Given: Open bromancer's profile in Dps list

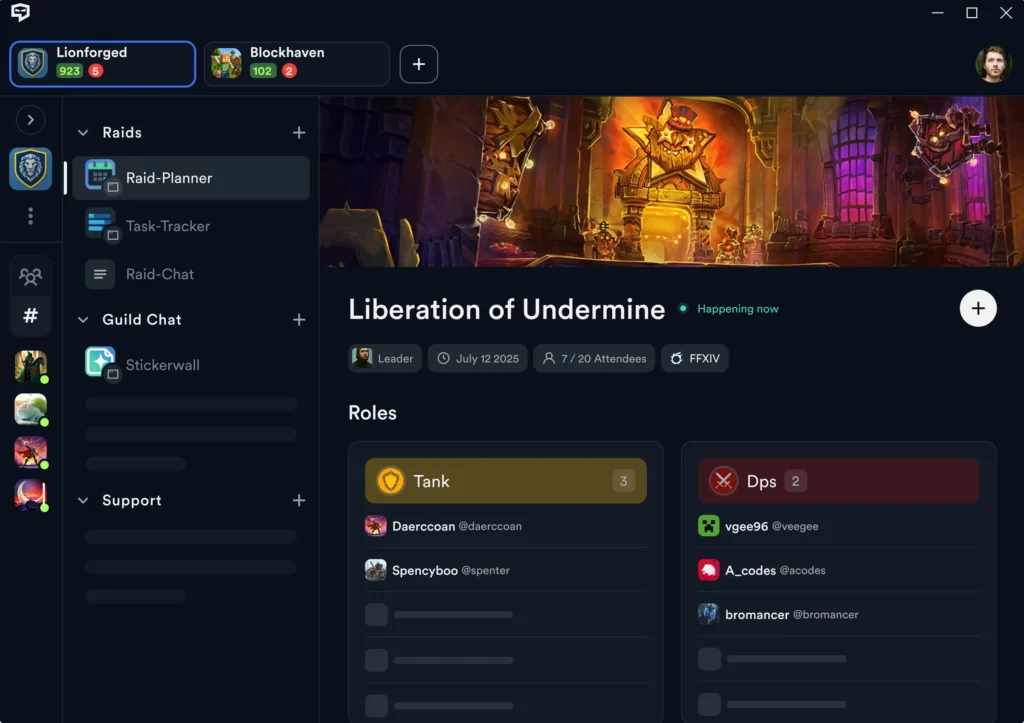Looking at the screenshot, I should pos(839,615).
